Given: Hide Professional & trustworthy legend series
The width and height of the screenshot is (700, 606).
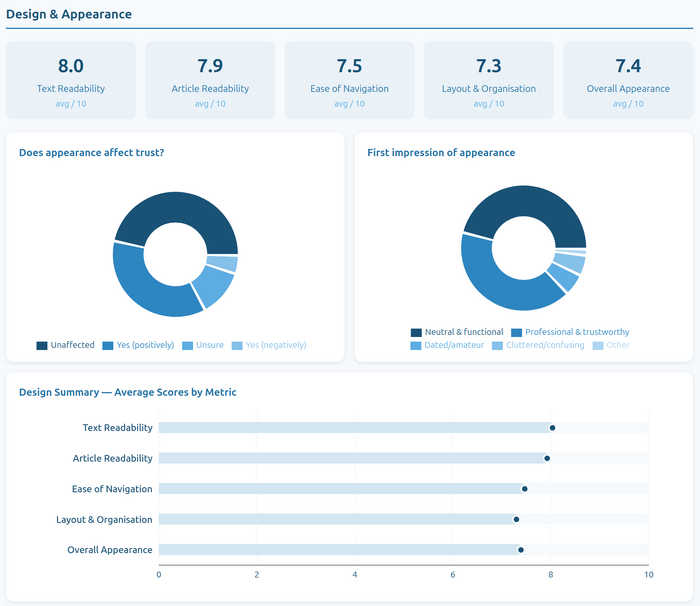Looking at the screenshot, I should tap(570, 332).
